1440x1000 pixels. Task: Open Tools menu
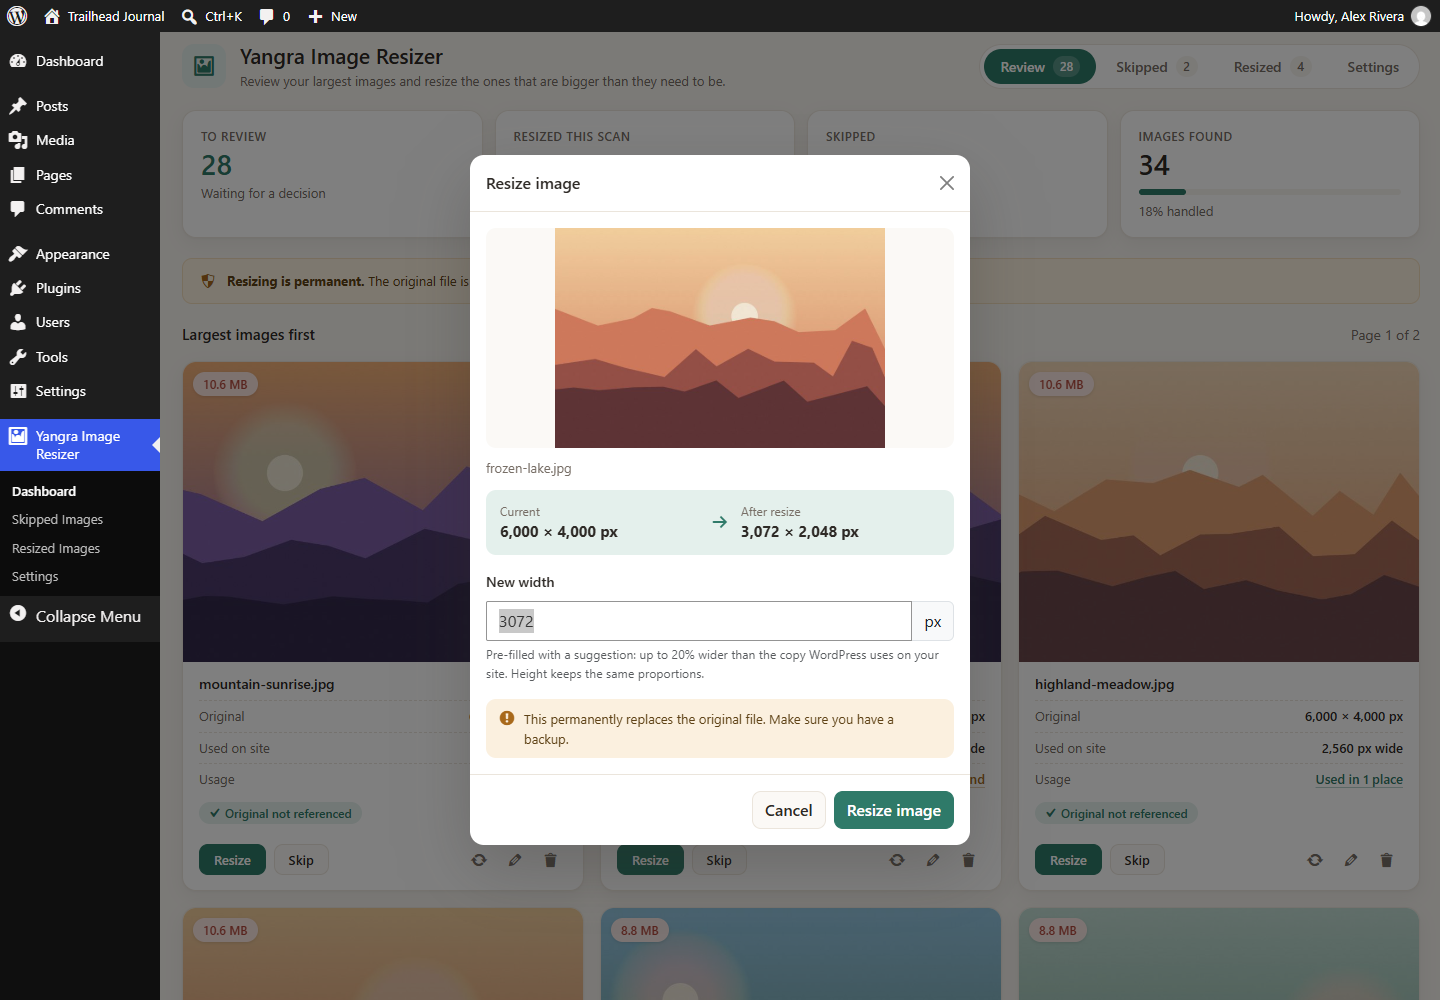(x=80, y=357)
